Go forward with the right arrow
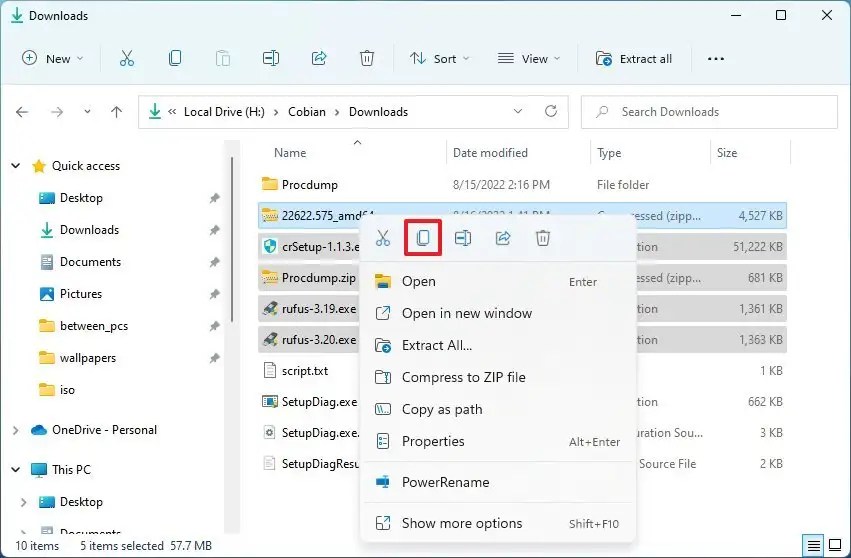Screen dimensions: 851x558 click(x=56, y=112)
